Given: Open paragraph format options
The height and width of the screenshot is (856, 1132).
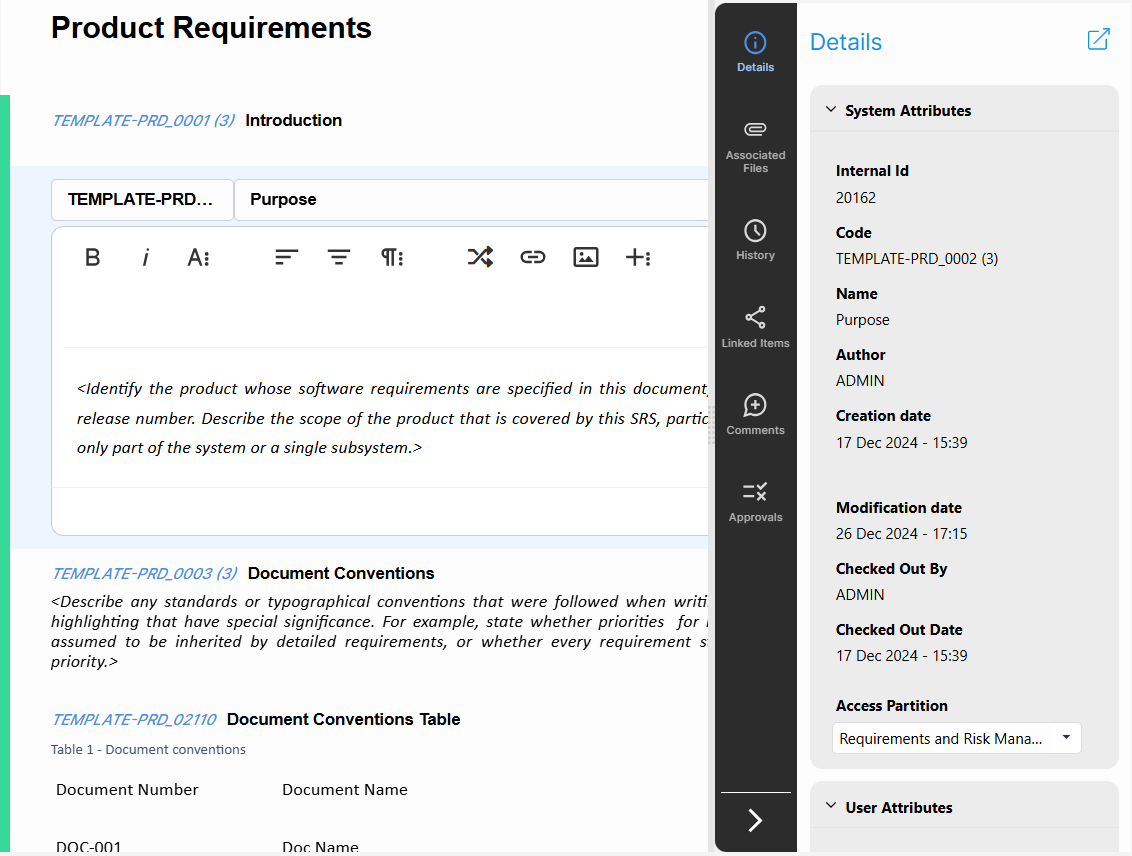Looking at the screenshot, I should 392,257.
